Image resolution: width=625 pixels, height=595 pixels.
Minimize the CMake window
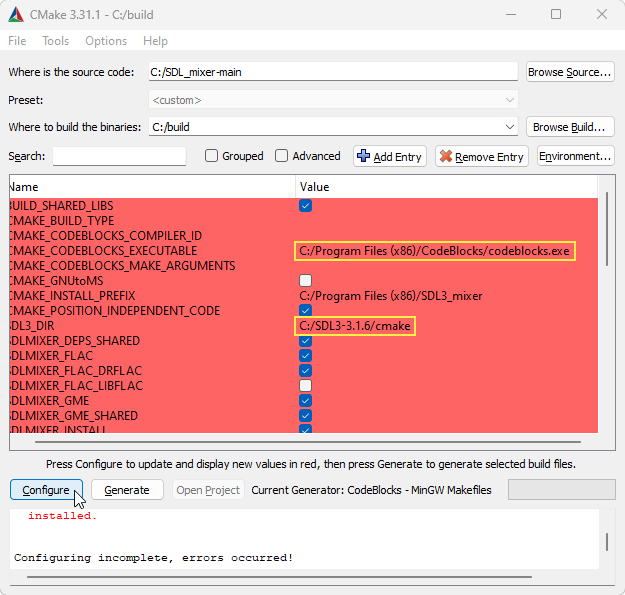click(x=511, y=15)
